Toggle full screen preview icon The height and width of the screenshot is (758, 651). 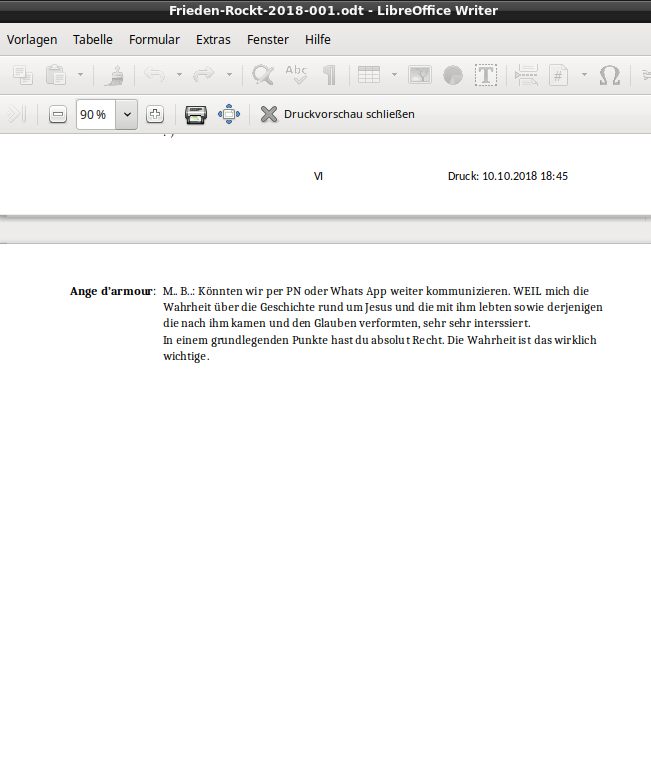tap(229, 114)
